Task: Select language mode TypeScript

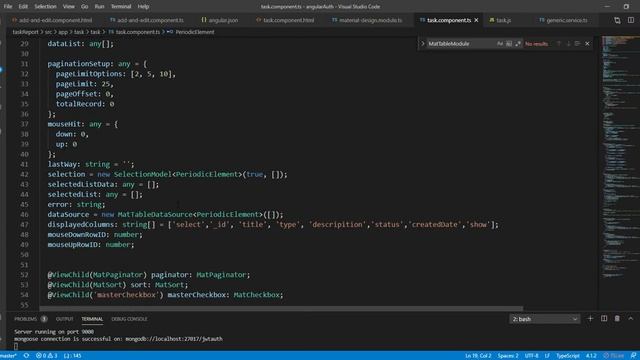Action: (568, 356)
